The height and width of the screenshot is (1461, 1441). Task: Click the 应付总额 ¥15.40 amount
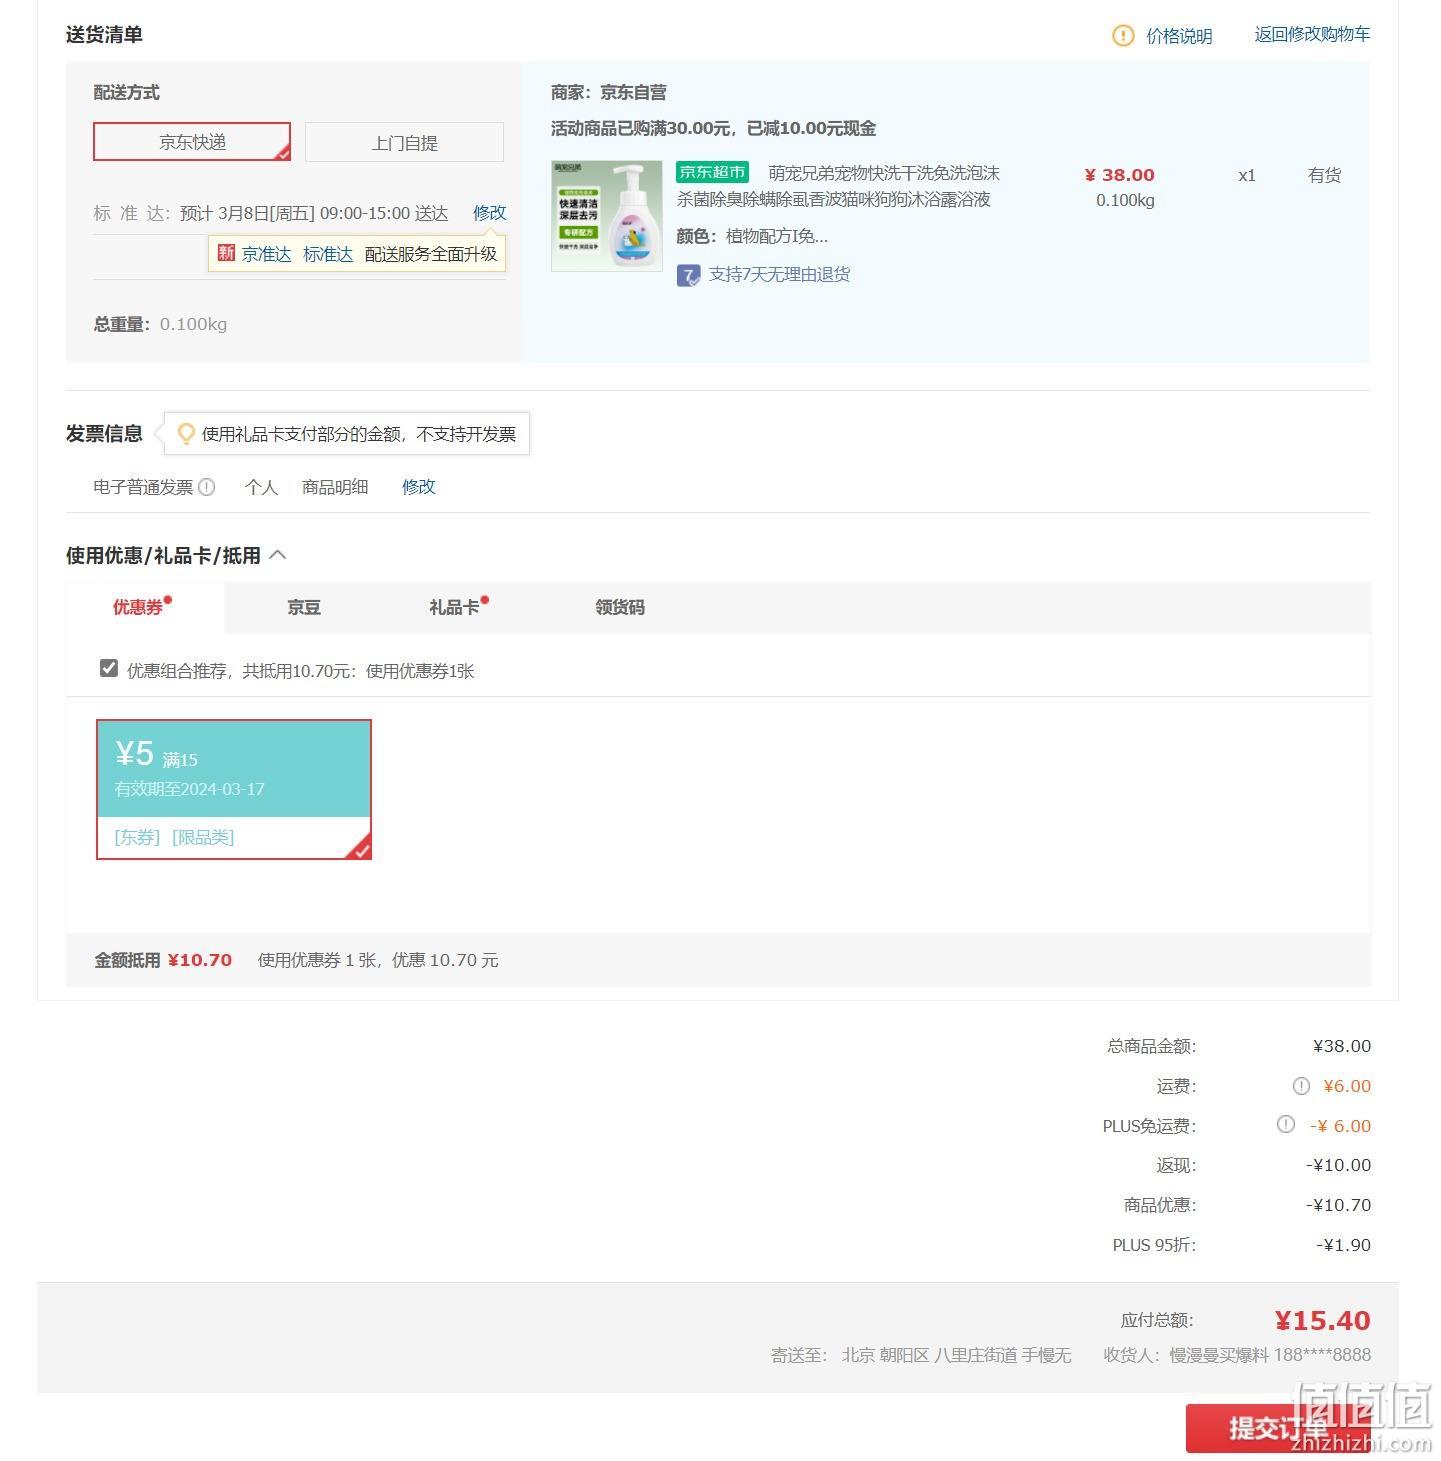click(1322, 1321)
